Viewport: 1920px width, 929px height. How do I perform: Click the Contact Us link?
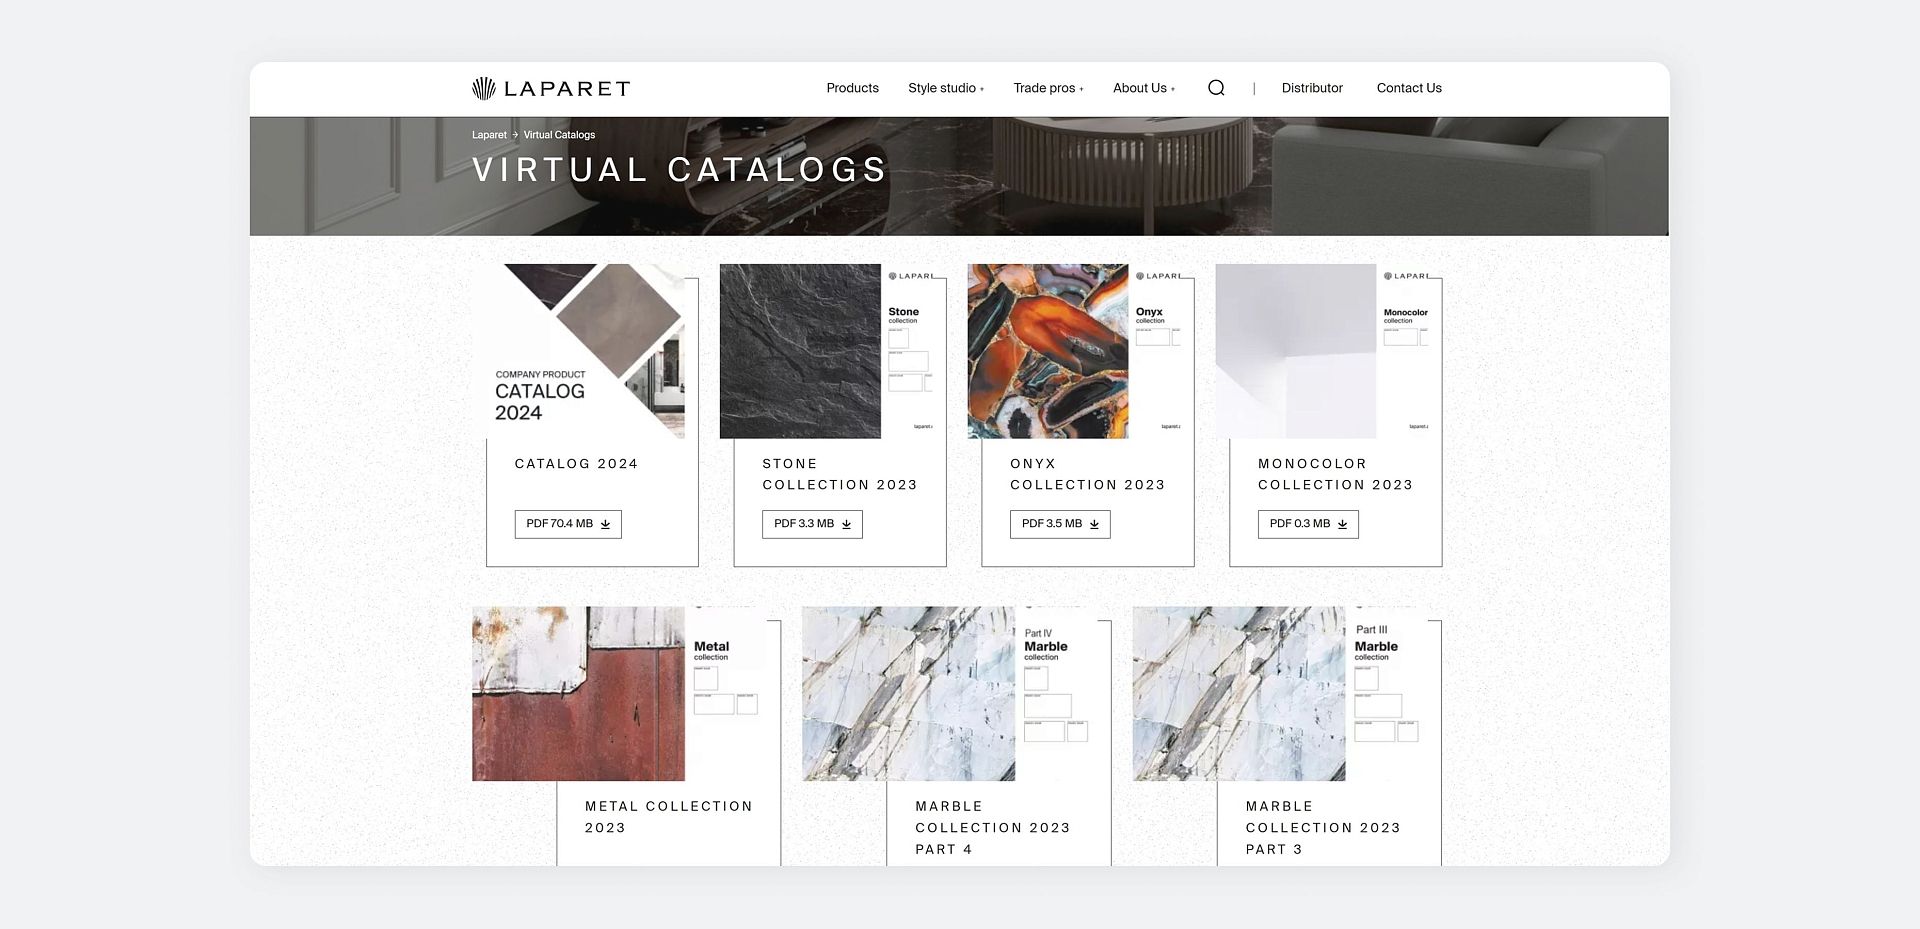1409,88
